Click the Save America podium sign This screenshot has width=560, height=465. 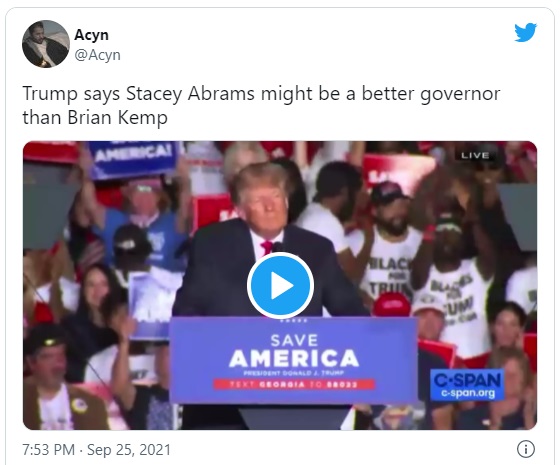click(x=293, y=360)
